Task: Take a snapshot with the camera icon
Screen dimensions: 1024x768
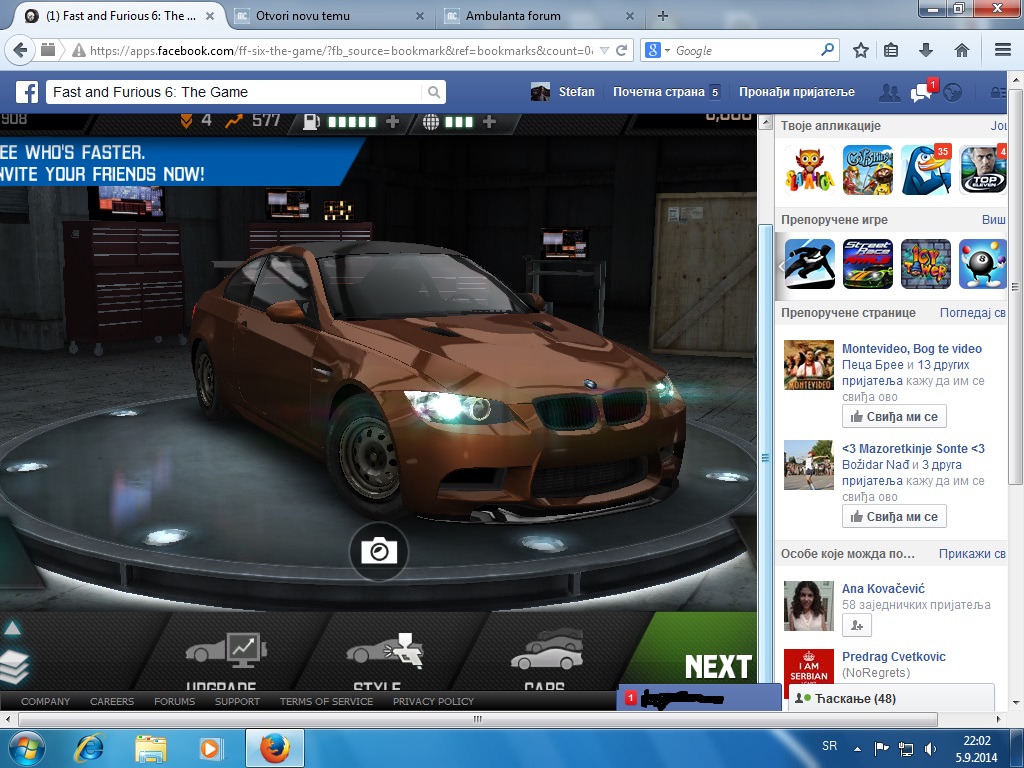Action: (379, 552)
